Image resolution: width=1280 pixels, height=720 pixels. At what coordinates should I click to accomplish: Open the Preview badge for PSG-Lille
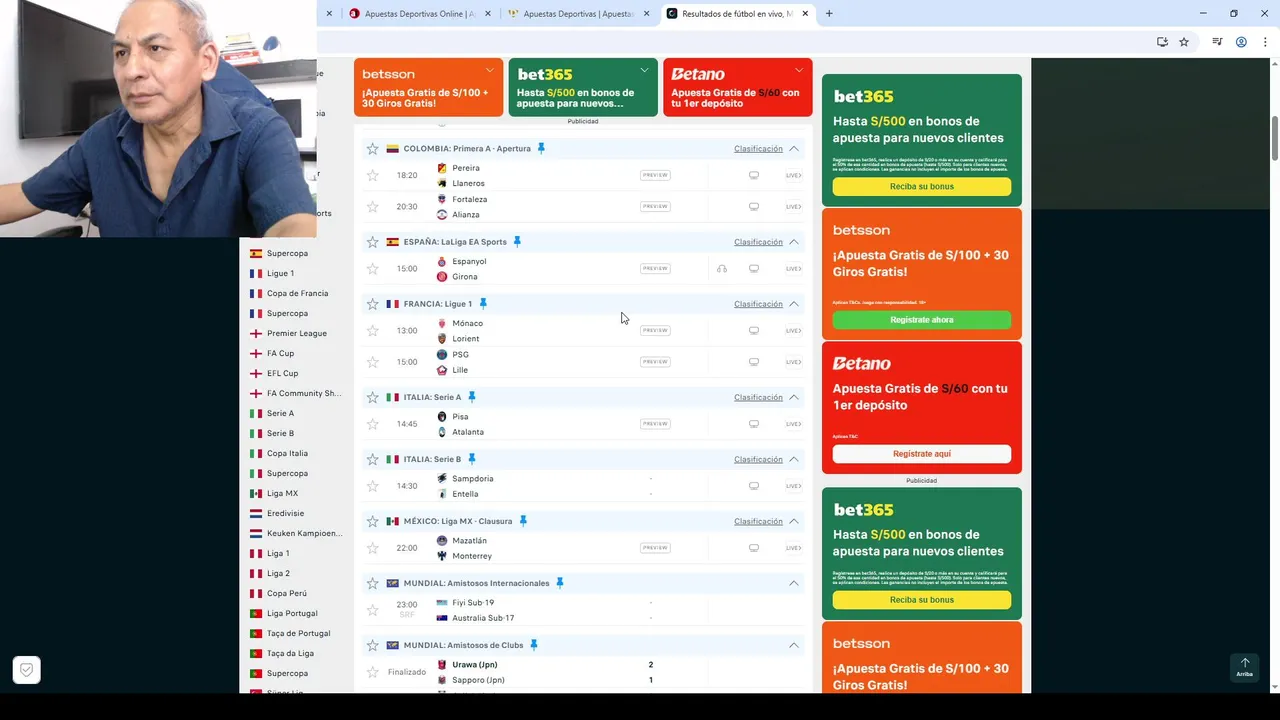click(655, 361)
